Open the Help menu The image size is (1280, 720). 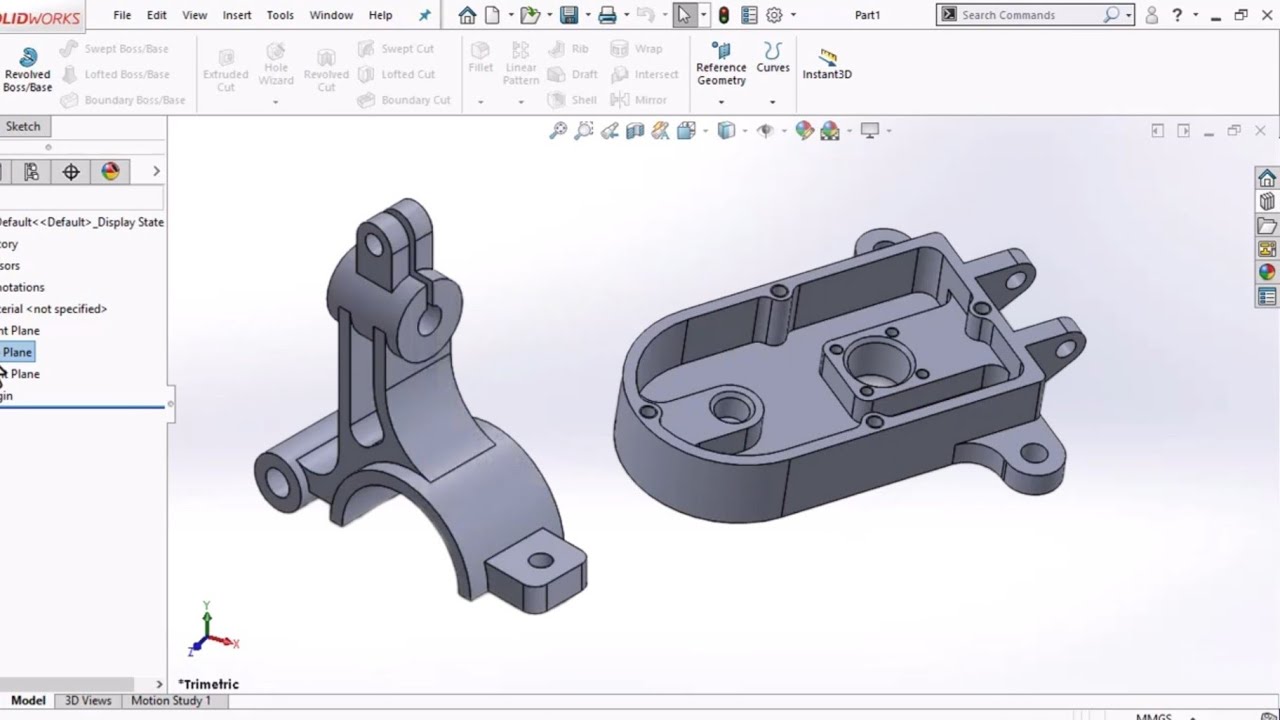click(380, 15)
